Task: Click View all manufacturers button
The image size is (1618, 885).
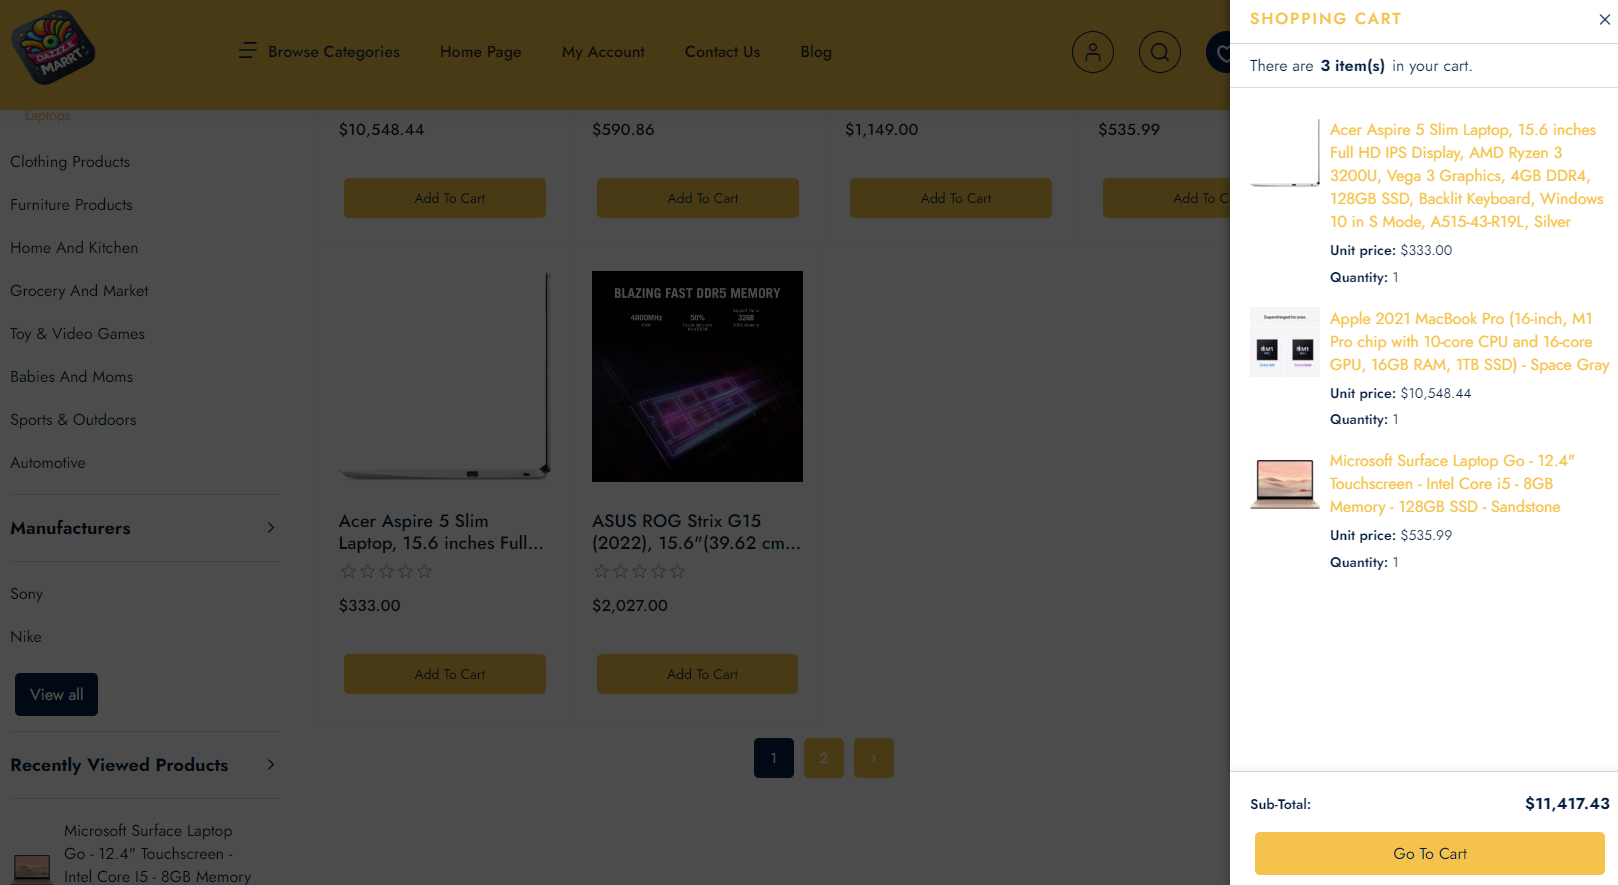Action: click(56, 695)
